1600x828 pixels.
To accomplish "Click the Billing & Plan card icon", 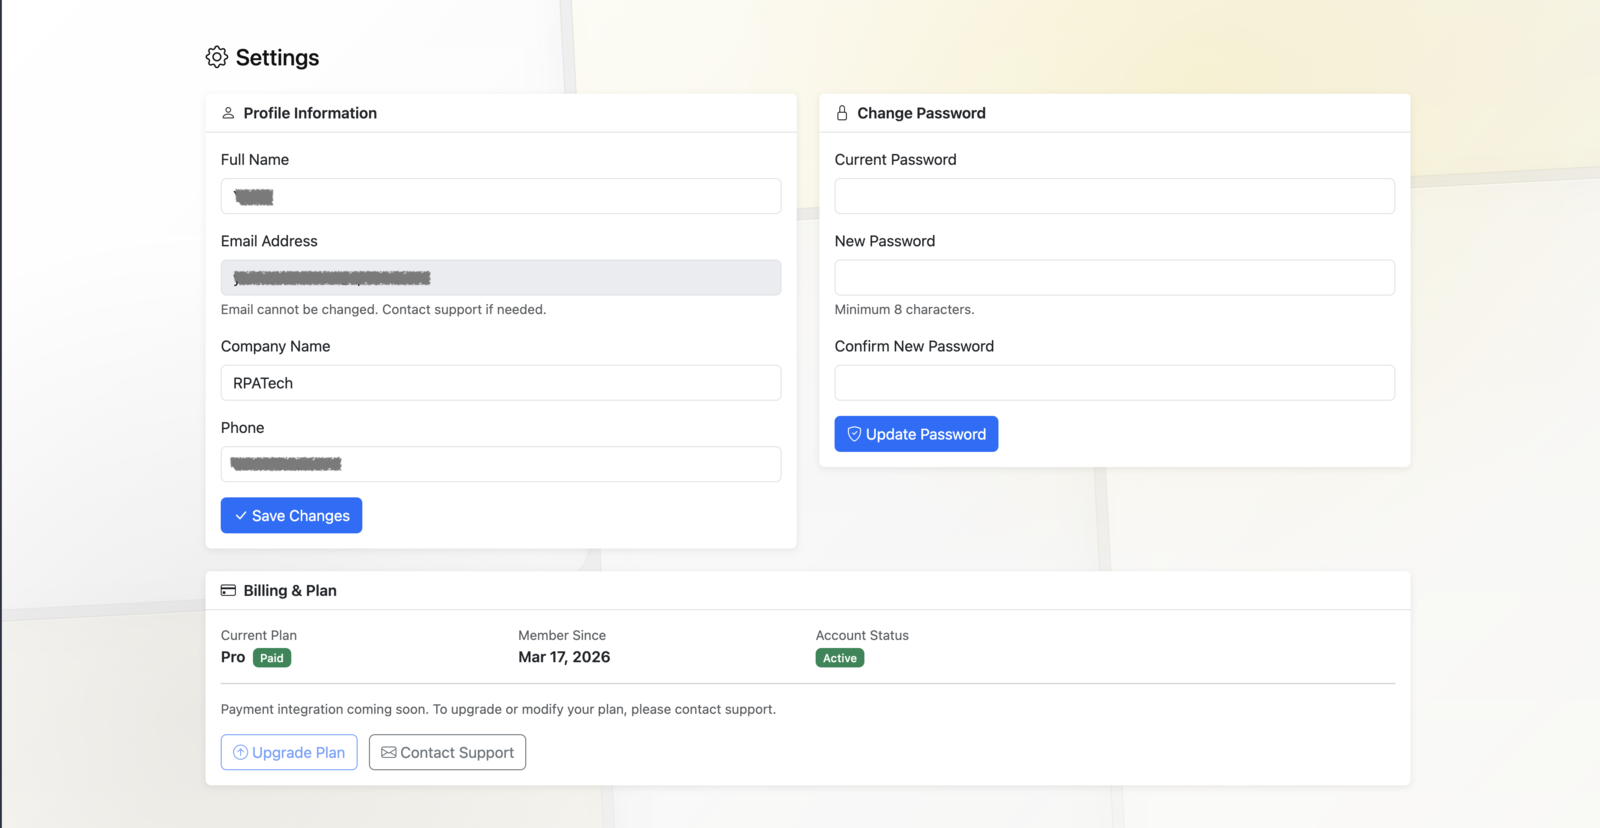I will click(x=228, y=590).
